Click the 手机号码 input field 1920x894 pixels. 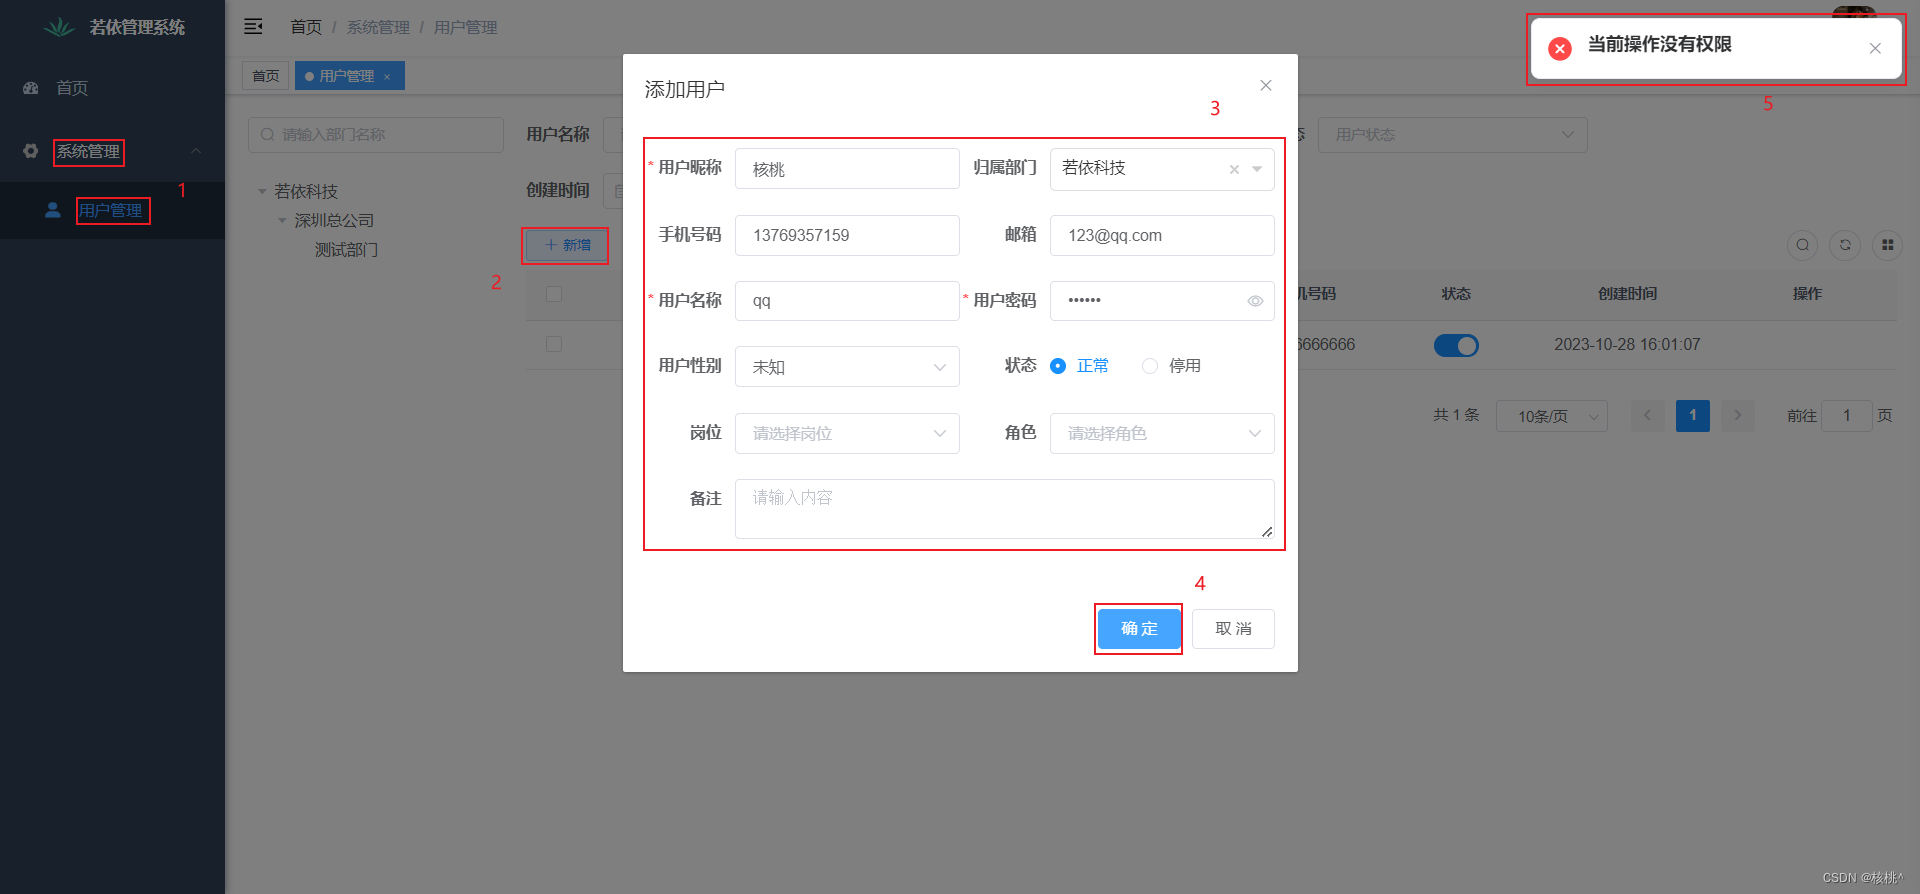click(847, 235)
